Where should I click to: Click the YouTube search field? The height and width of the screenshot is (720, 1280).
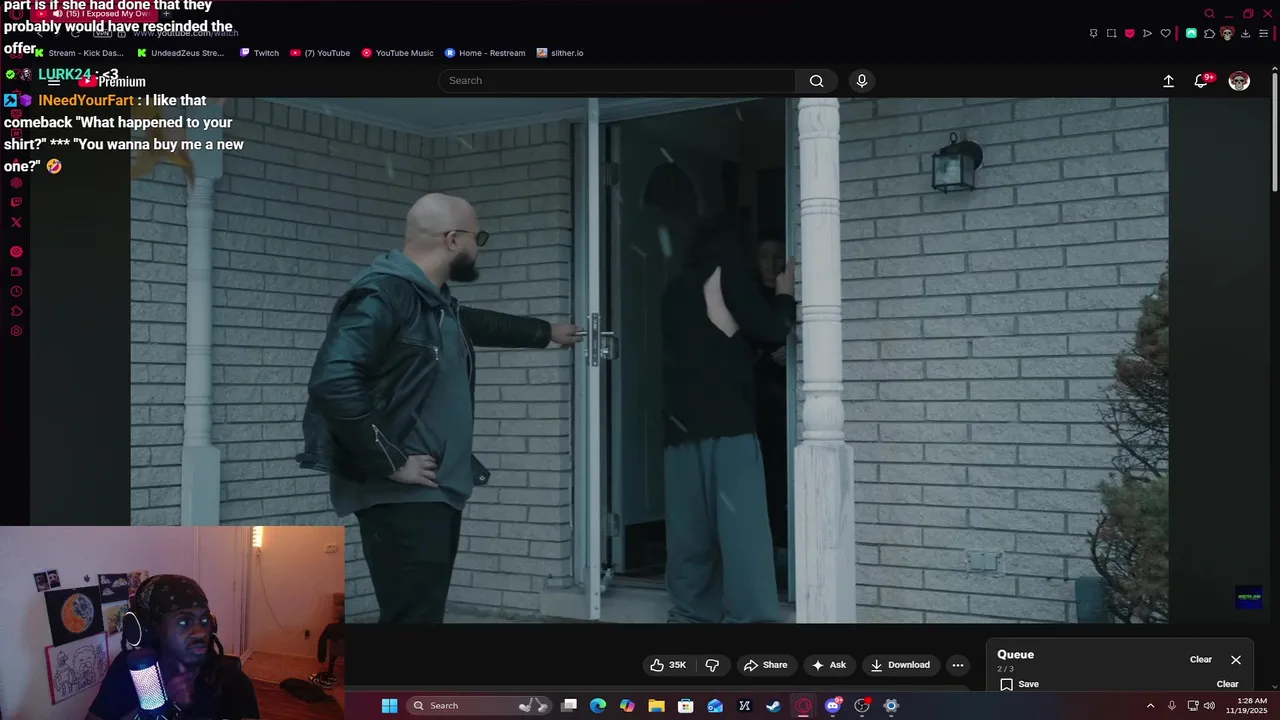[x=617, y=81]
